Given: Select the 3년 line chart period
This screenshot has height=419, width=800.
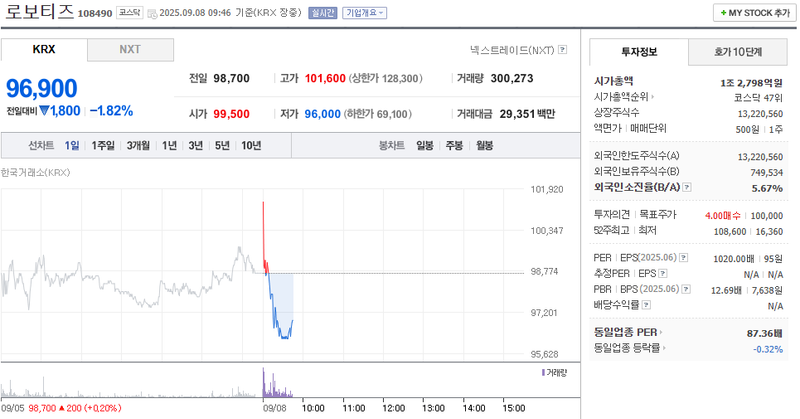Looking at the screenshot, I should (x=196, y=145).
